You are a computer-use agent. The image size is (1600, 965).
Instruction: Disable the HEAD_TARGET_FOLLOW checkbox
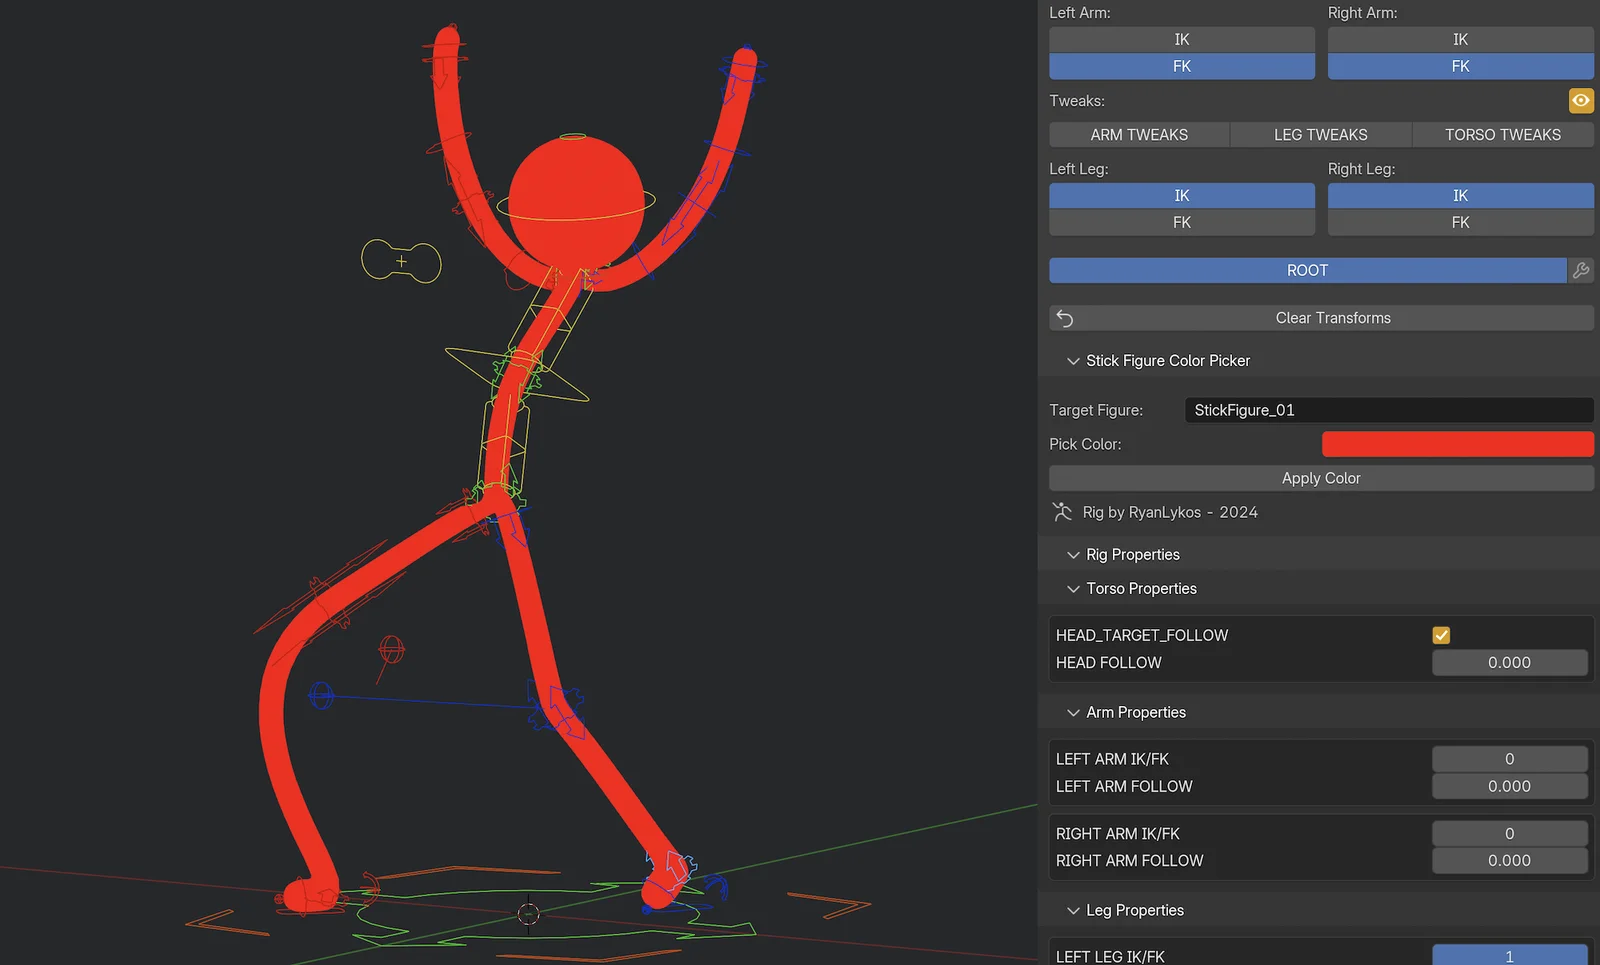(1441, 635)
